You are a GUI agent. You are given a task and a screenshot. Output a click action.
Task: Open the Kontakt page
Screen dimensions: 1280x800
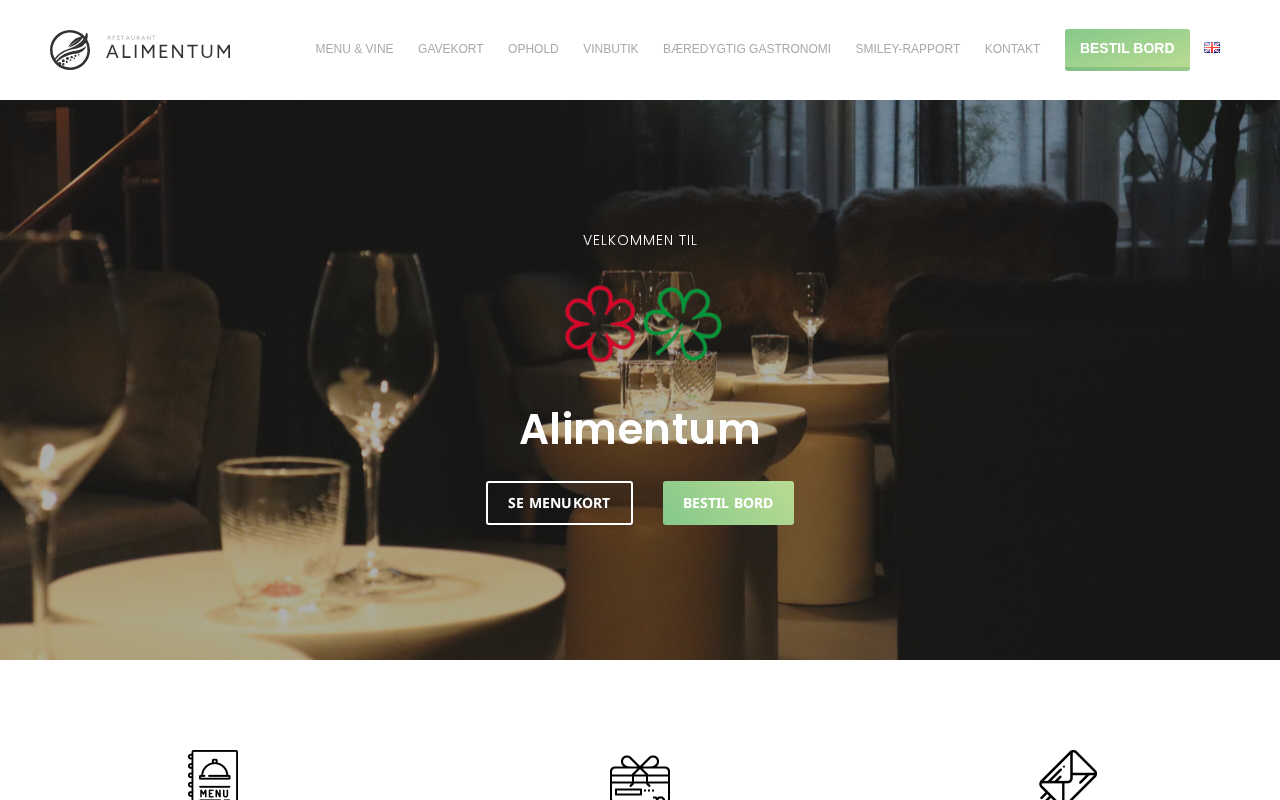point(1012,49)
